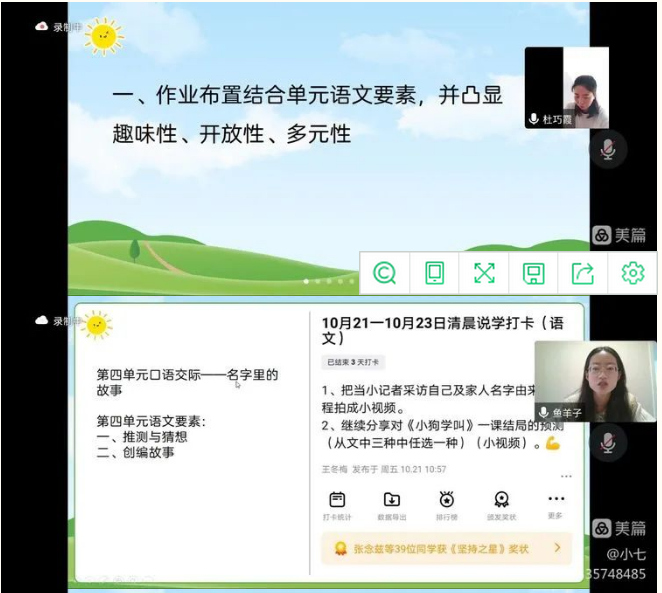Click the tablet device icon in toolbar
This screenshot has width=662, height=593.
click(x=434, y=273)
